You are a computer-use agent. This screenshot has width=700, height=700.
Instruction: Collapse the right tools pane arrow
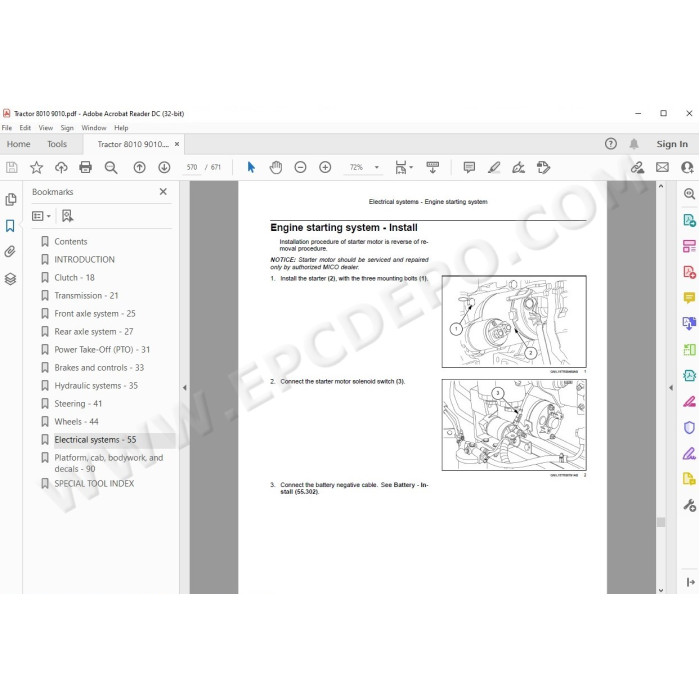671,388
